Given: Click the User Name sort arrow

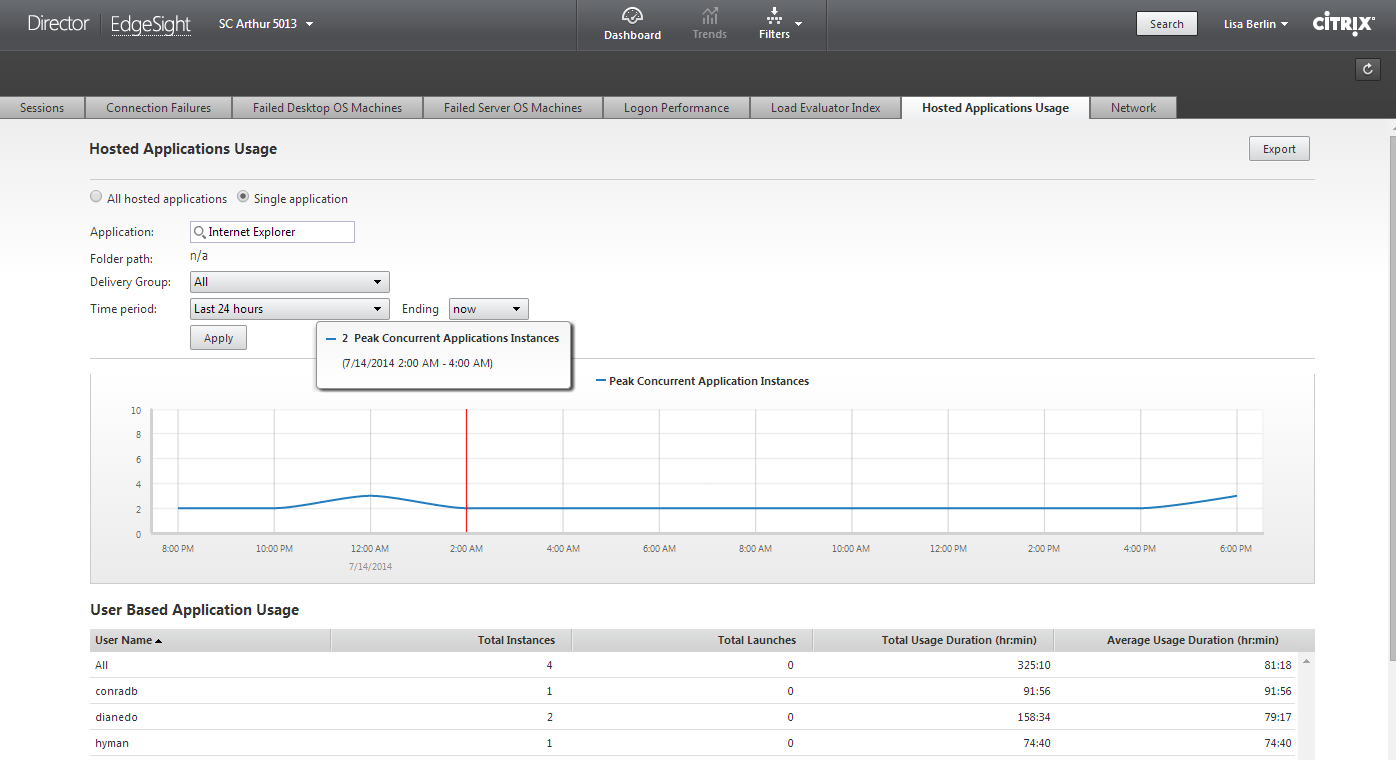Looking at the screenshot, I should (159, 641).
